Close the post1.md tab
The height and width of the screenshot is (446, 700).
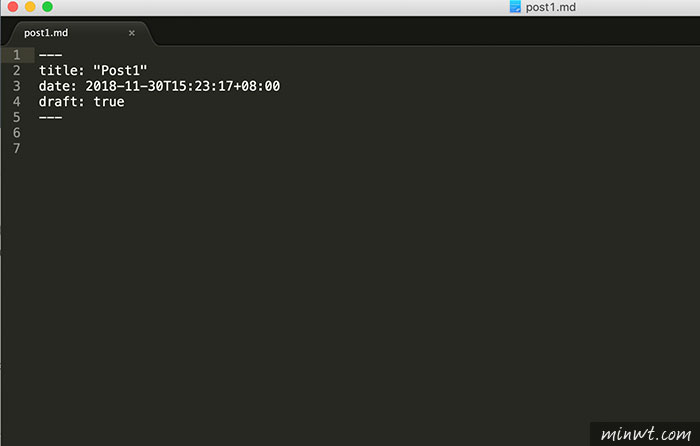pos(132,33)
